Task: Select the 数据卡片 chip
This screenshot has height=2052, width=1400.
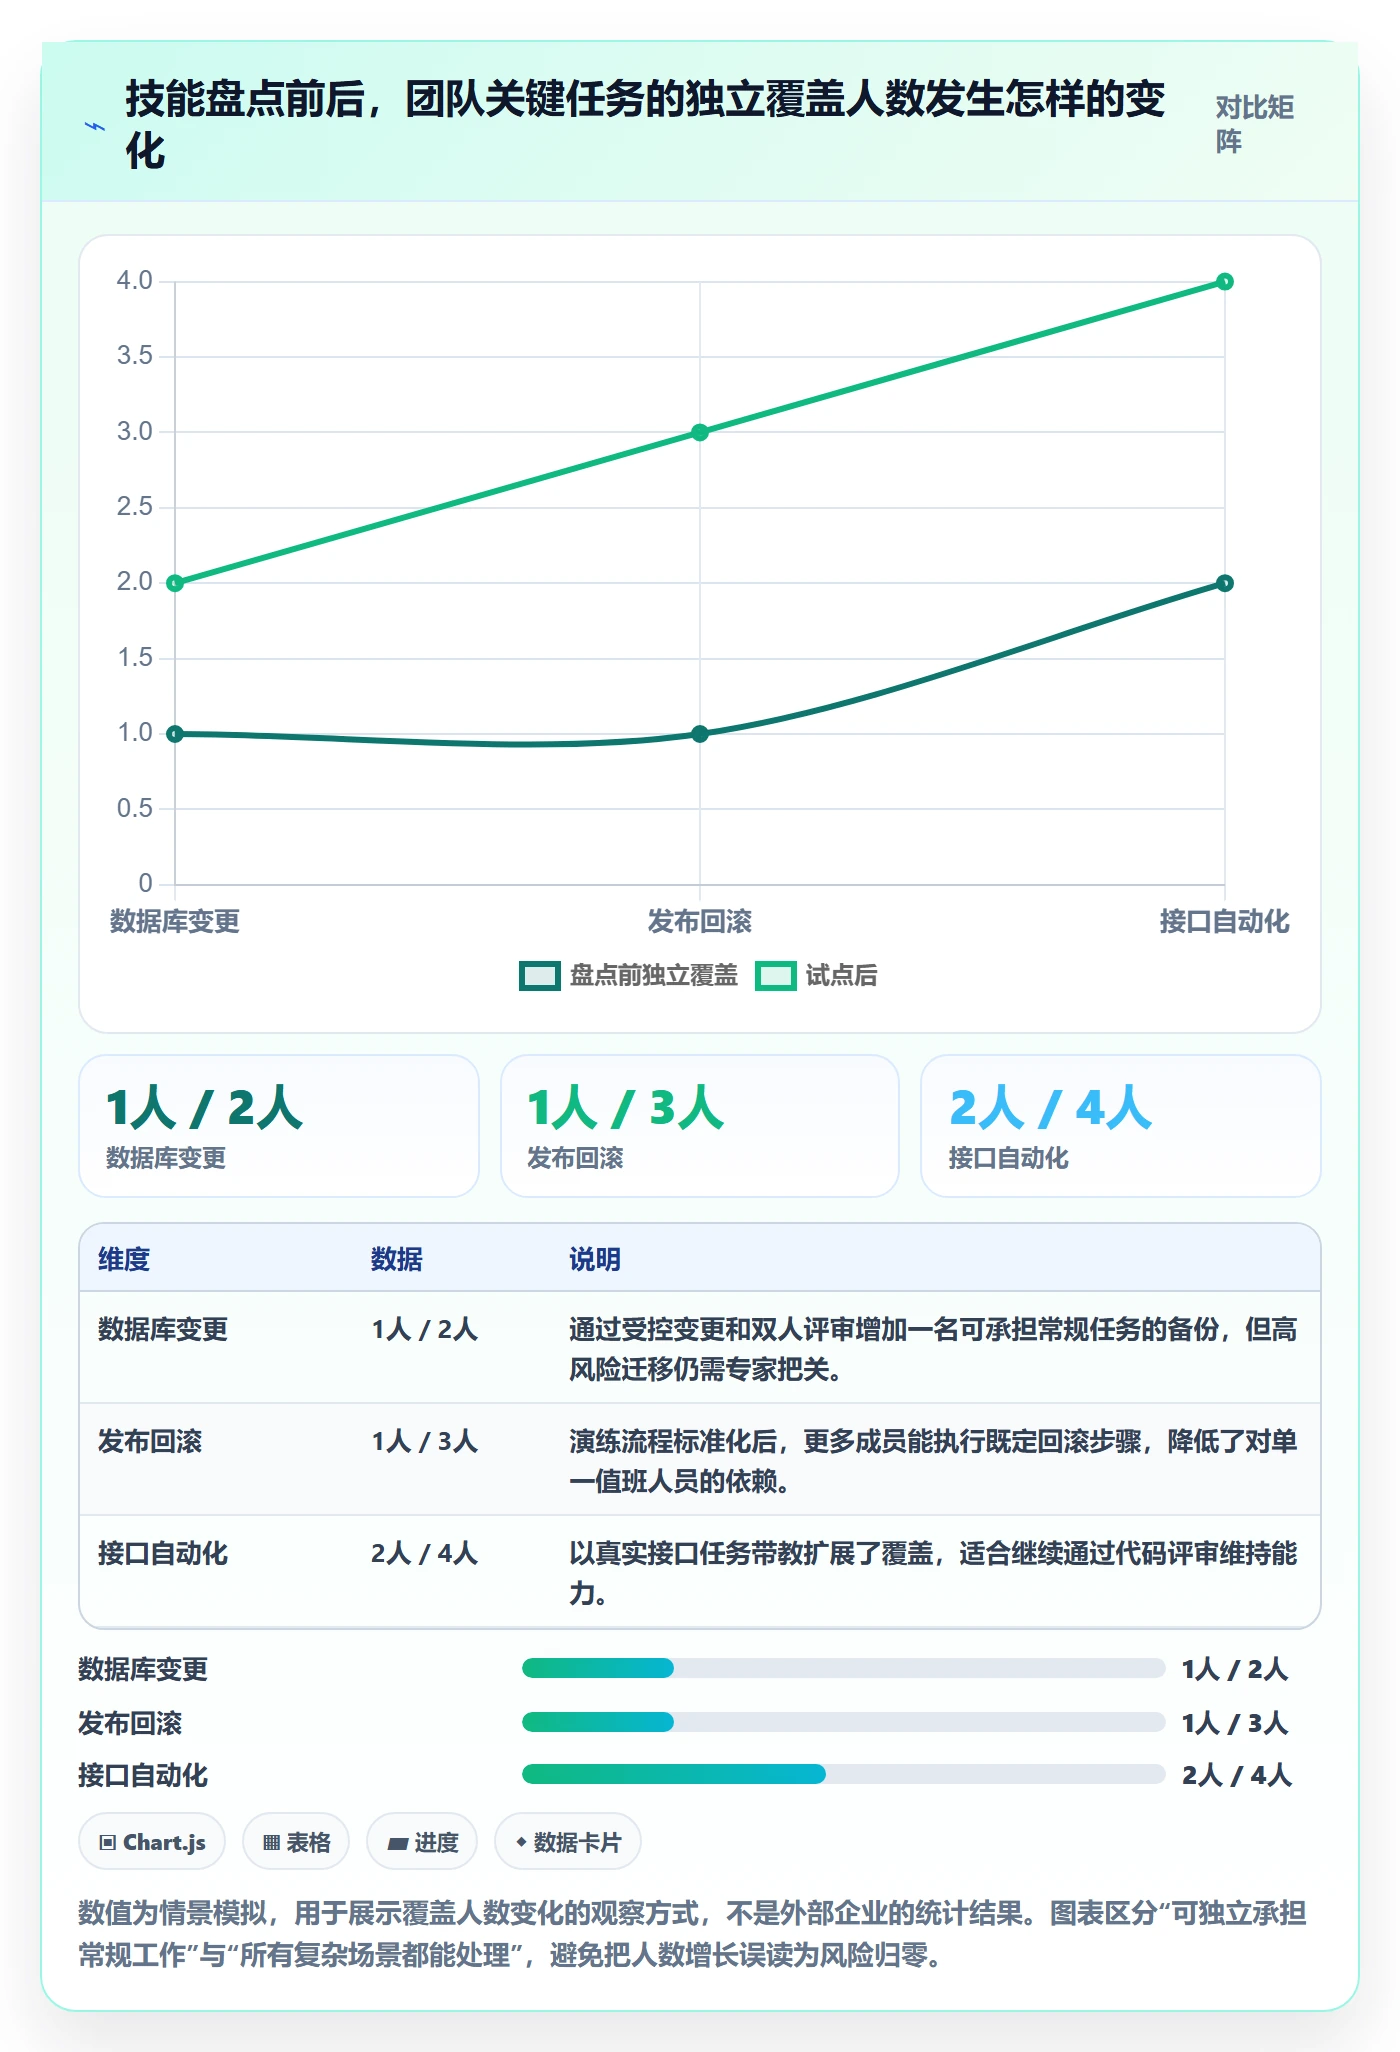Action: [x=568, y=1841]
